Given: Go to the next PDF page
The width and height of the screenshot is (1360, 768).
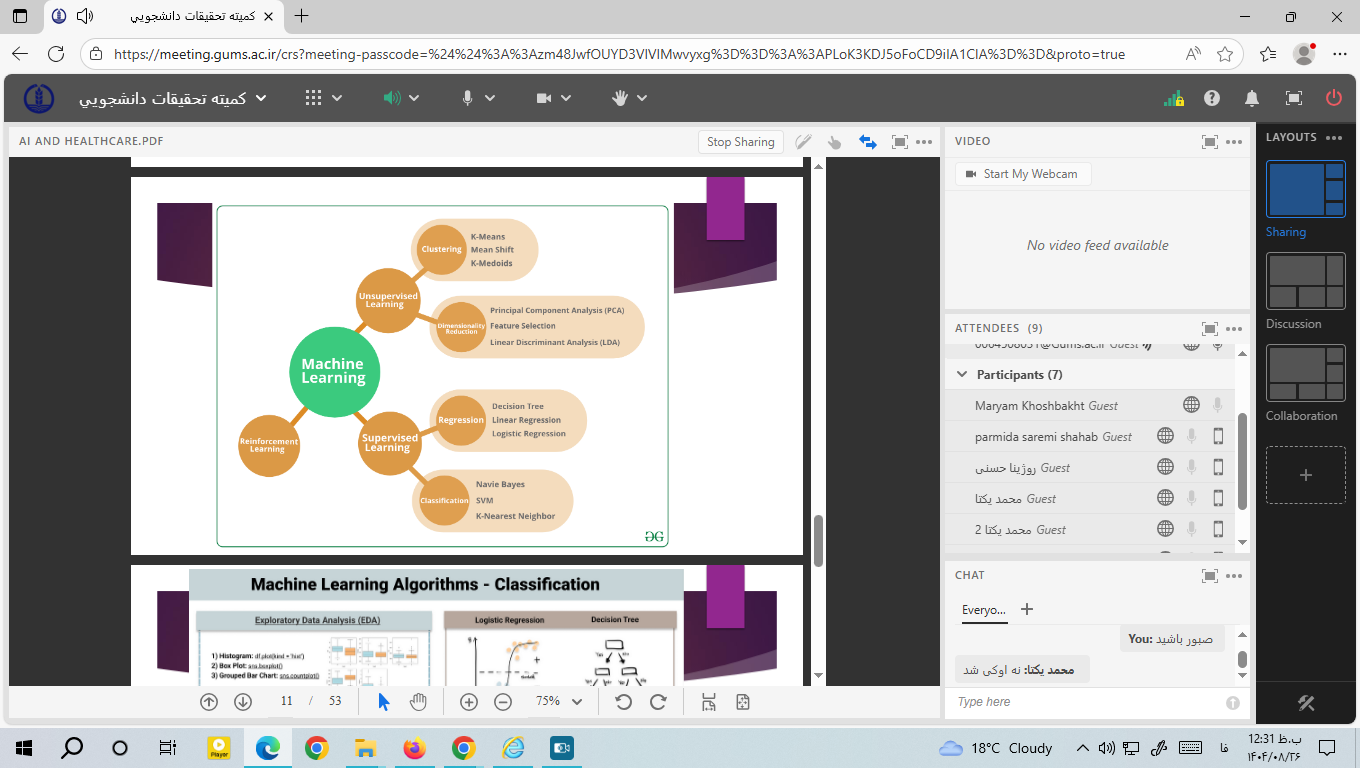Looking at the screenshot, I should [242, 702].
